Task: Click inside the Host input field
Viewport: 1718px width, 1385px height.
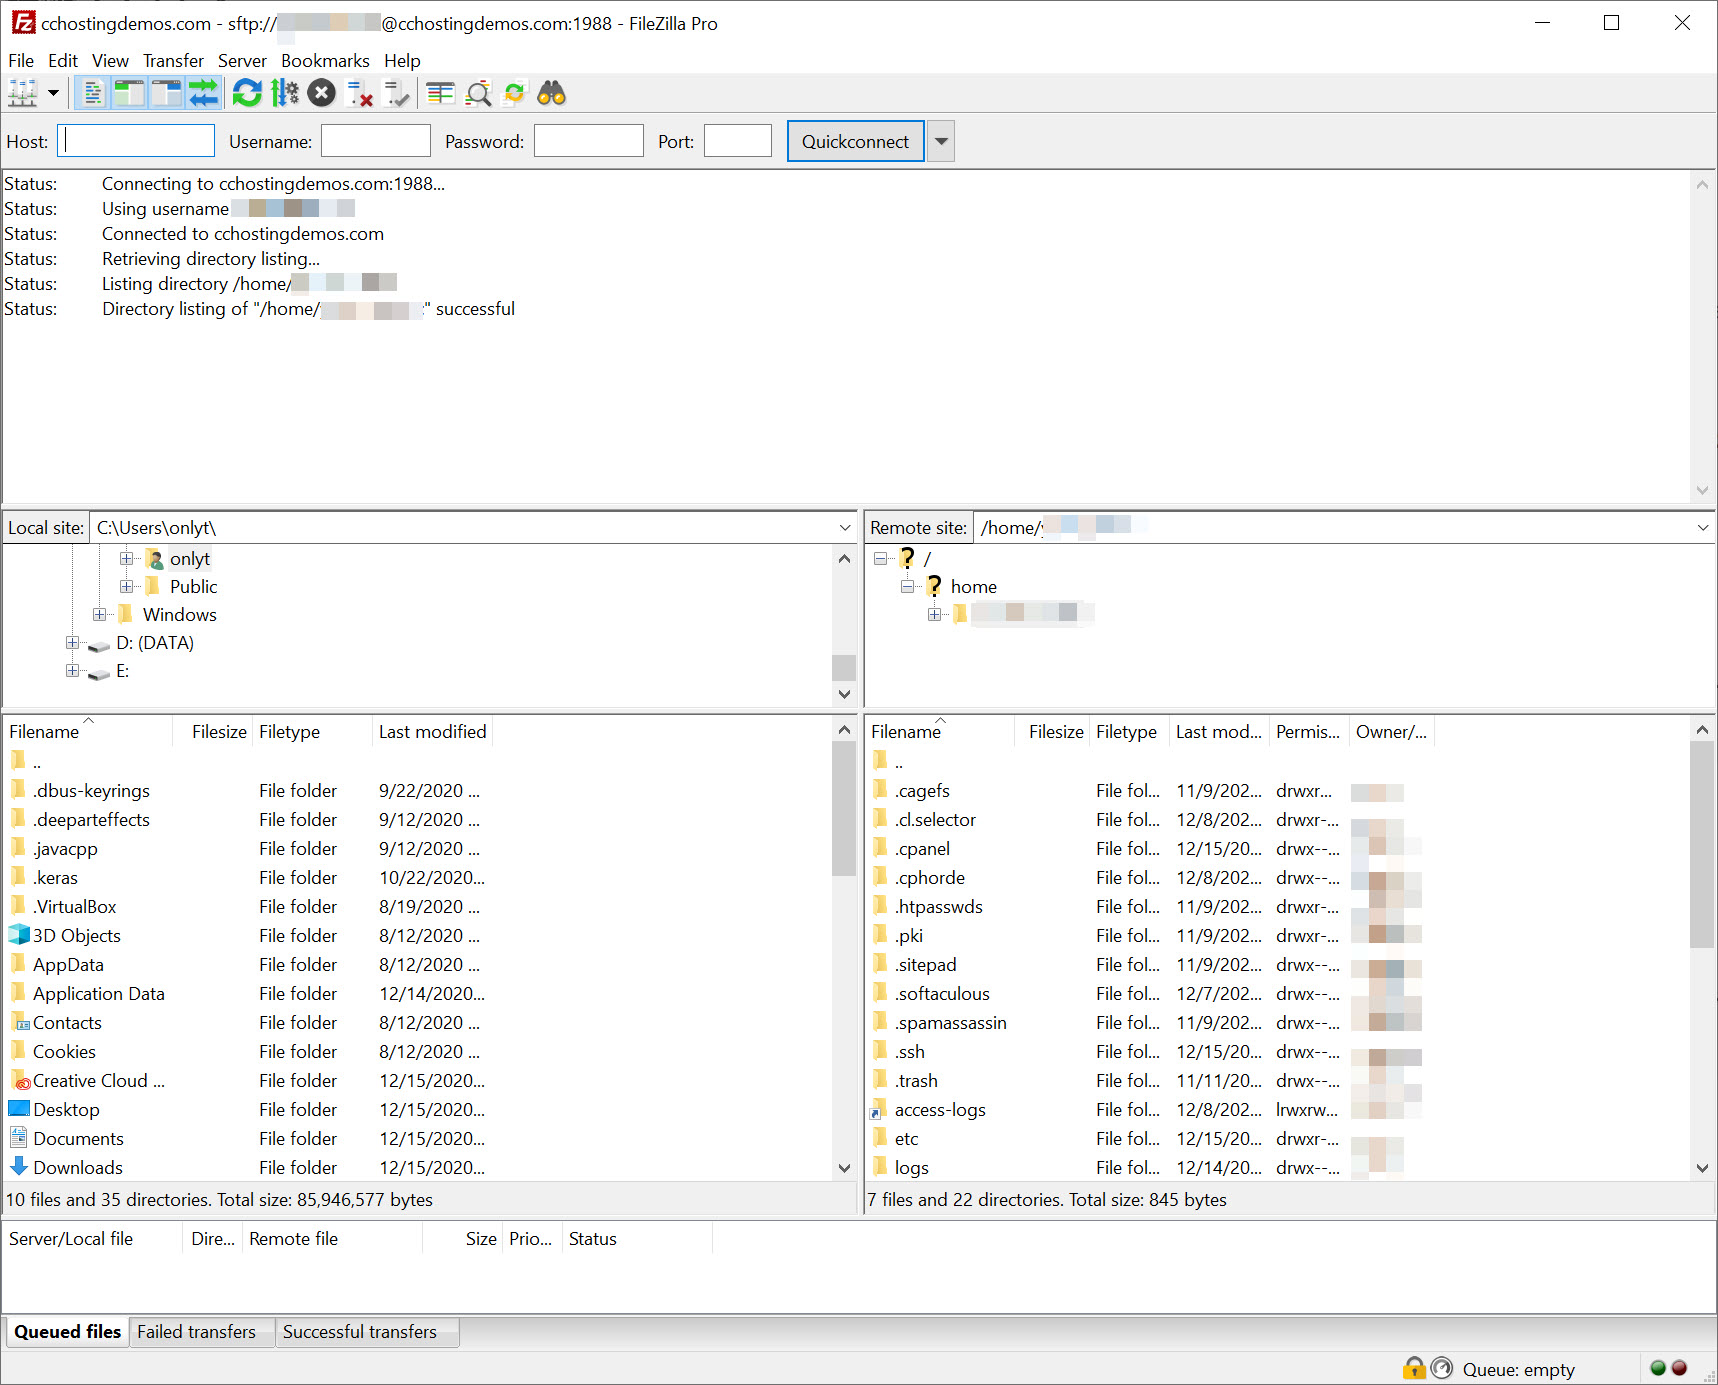Action: (x=135, y=140)
